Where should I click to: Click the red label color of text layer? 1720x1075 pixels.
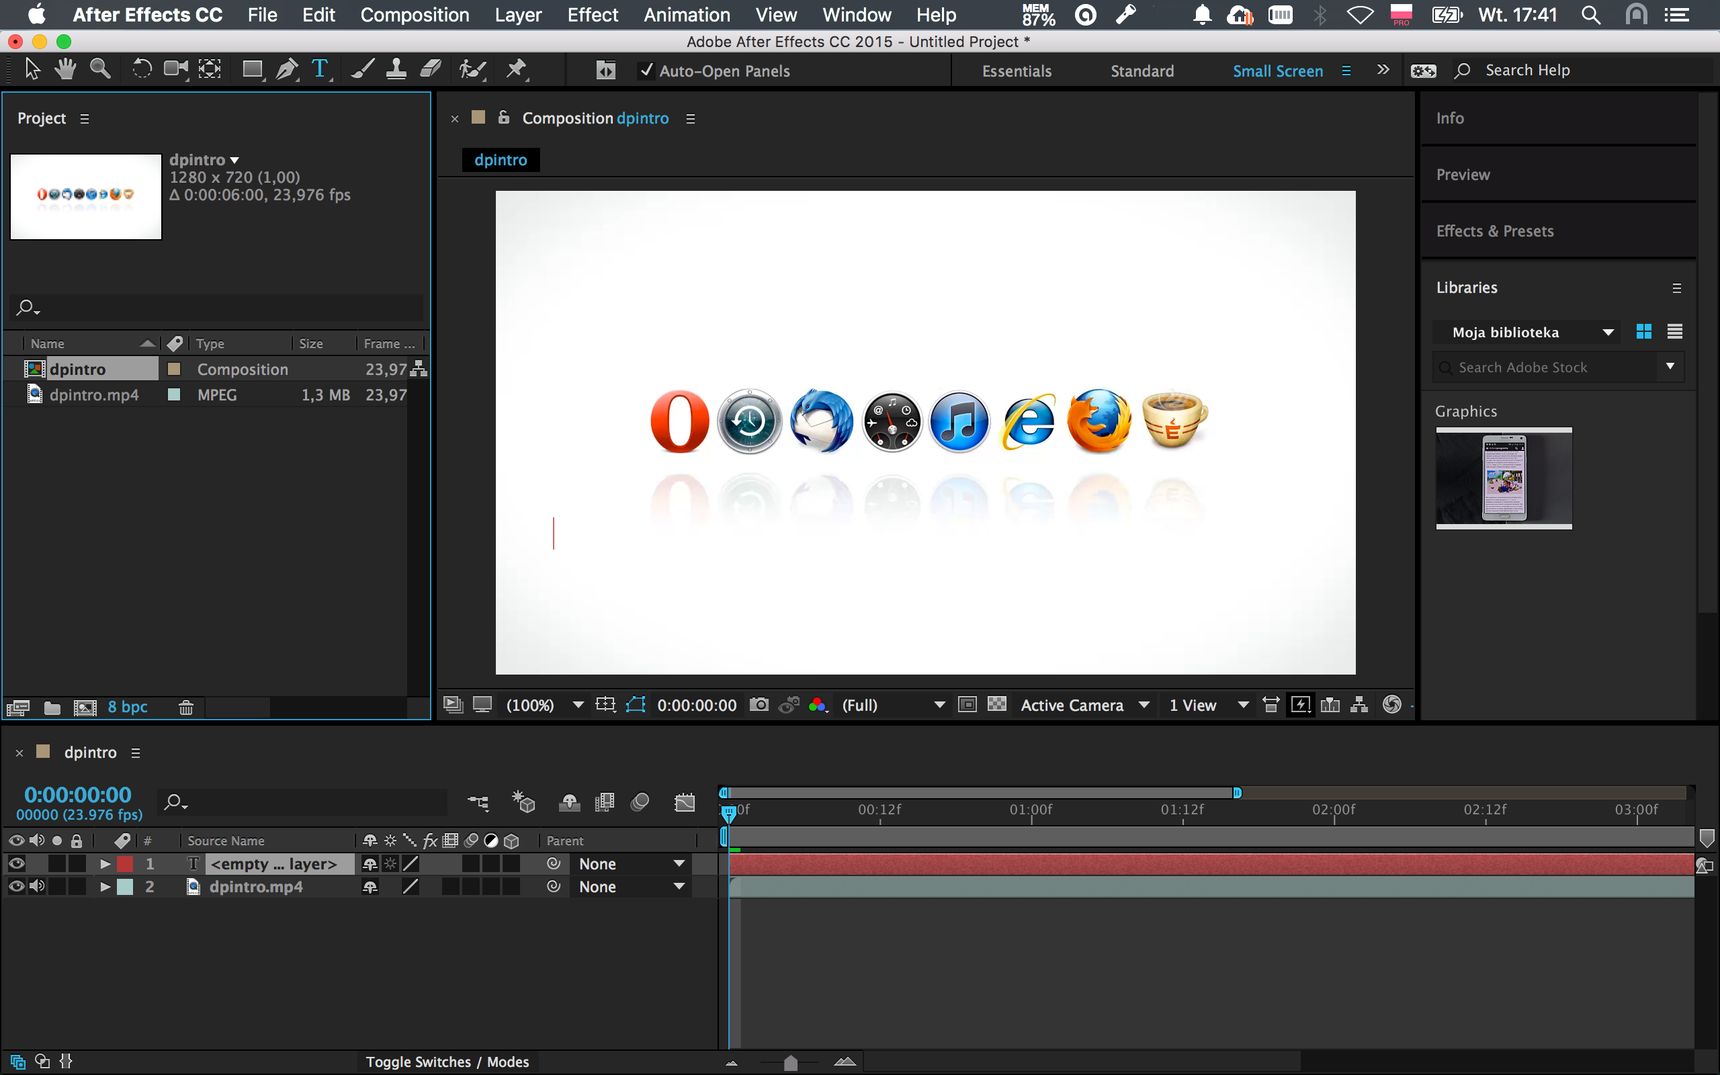(x=125, y=864)
